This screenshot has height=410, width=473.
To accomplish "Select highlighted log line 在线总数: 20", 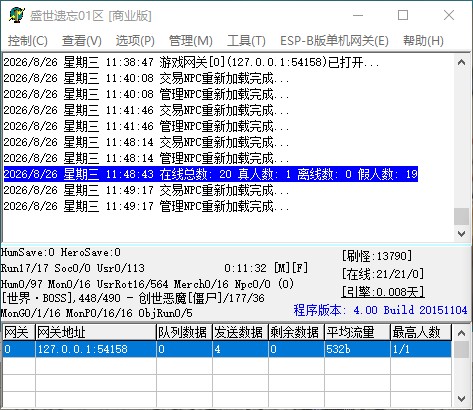I will click(211, 174).
